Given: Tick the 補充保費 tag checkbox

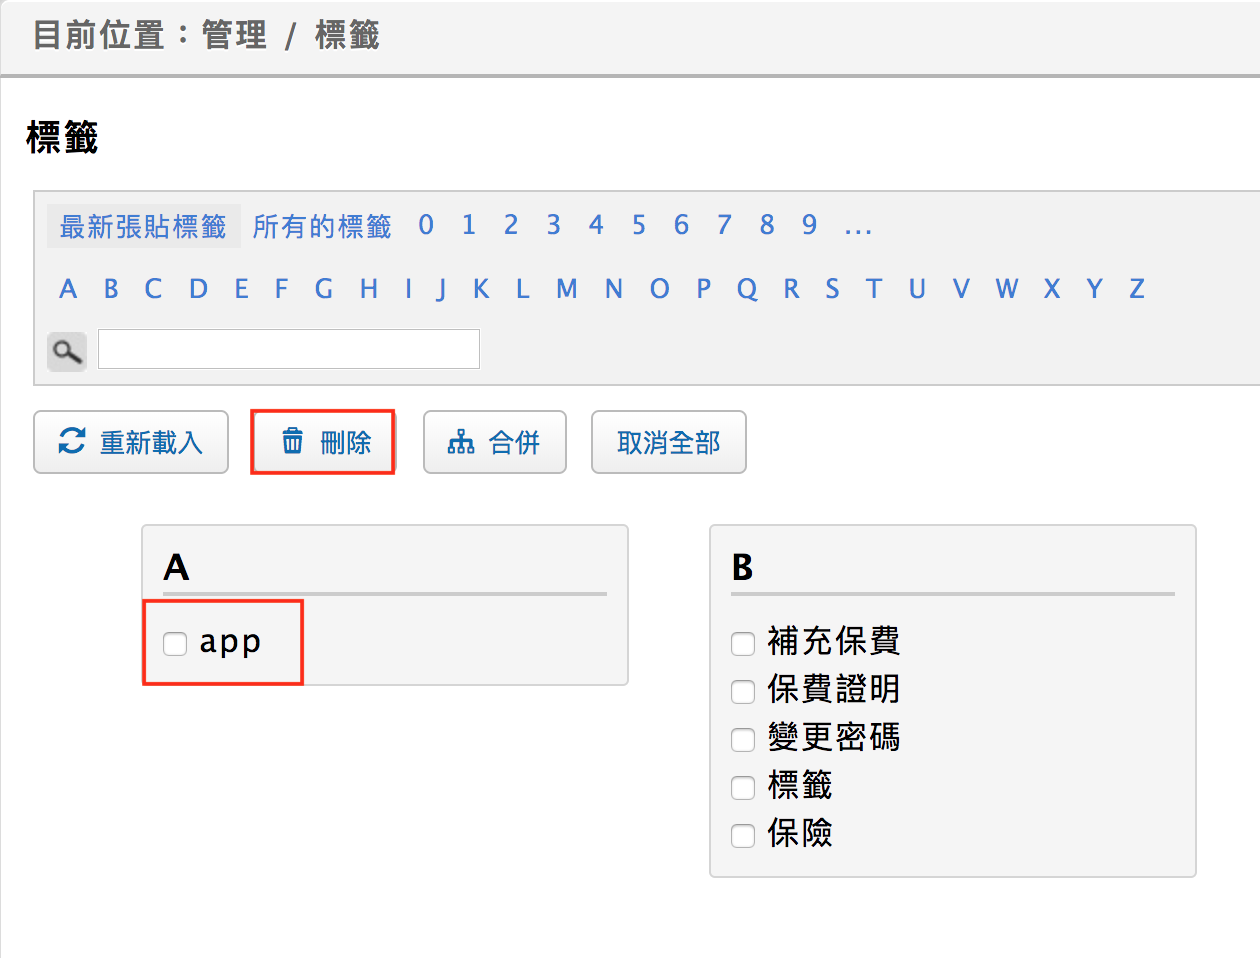Looking at the screenshot, I should (x=743, y=644).
